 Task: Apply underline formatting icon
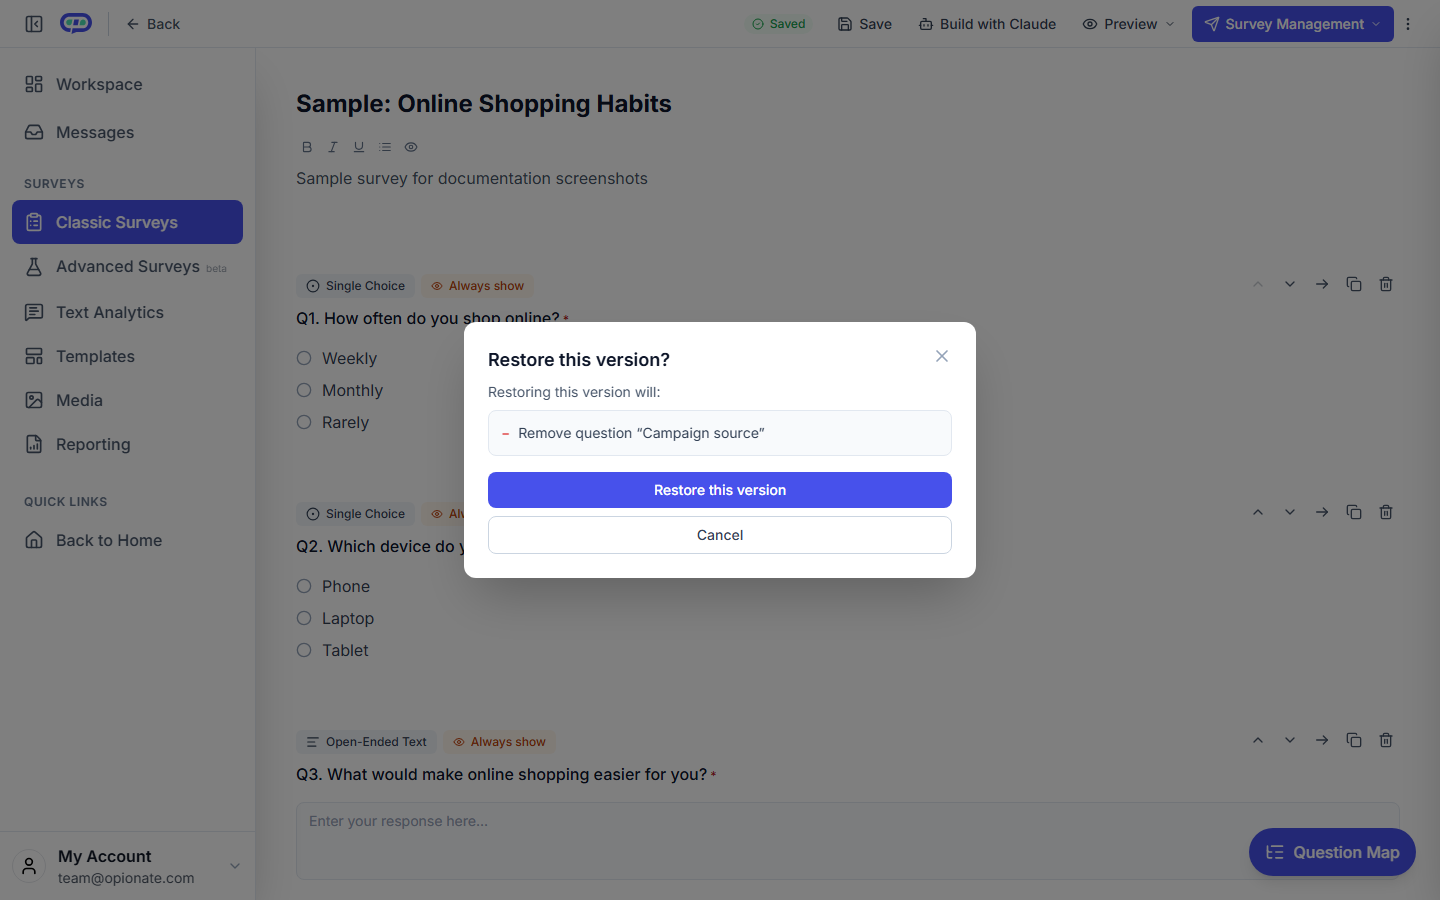(359, 147)
